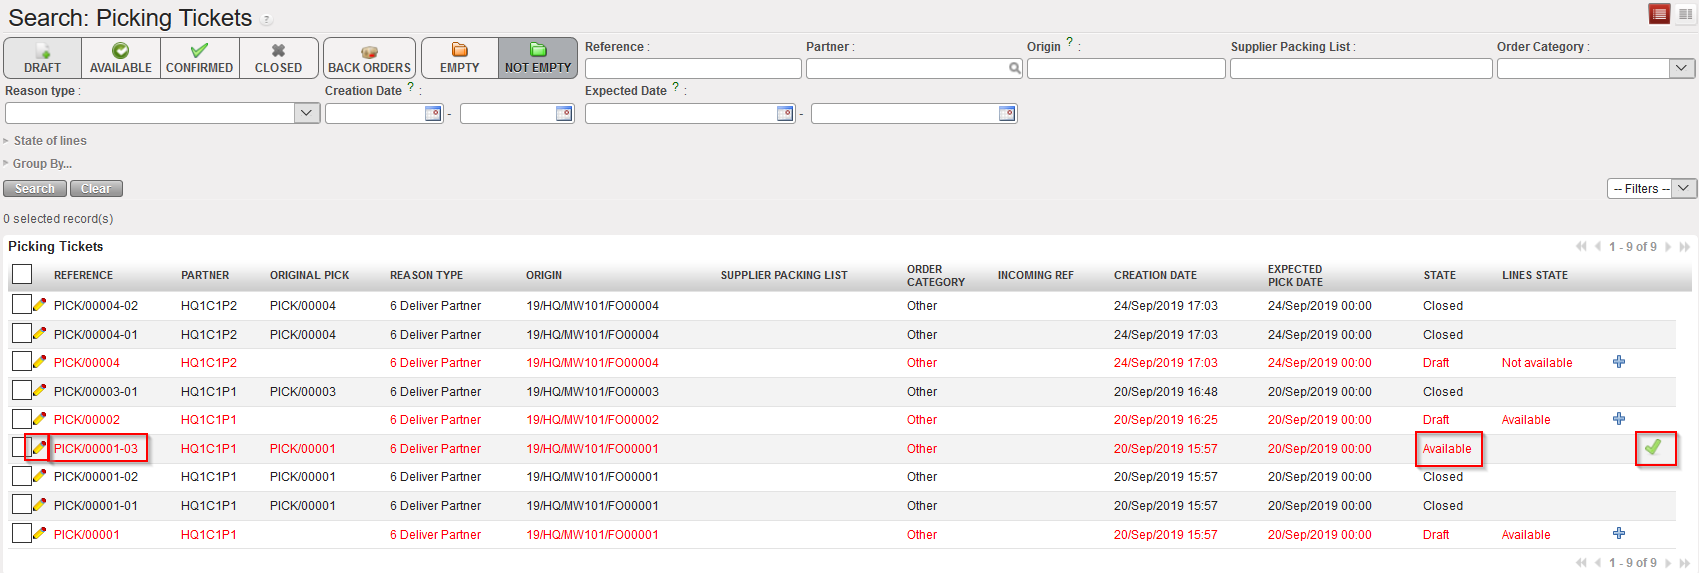Click the green checkmark on PICK/00001-03 row
Screen dimensions: 1699x573
(x=1653, y=448)
